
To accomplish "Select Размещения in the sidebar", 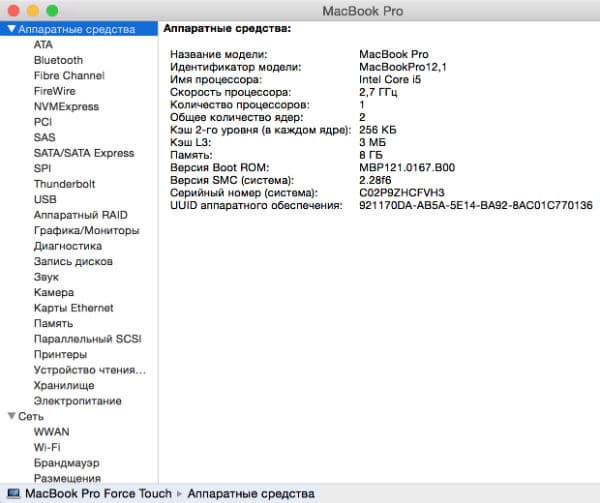I will tap(67, 478).
